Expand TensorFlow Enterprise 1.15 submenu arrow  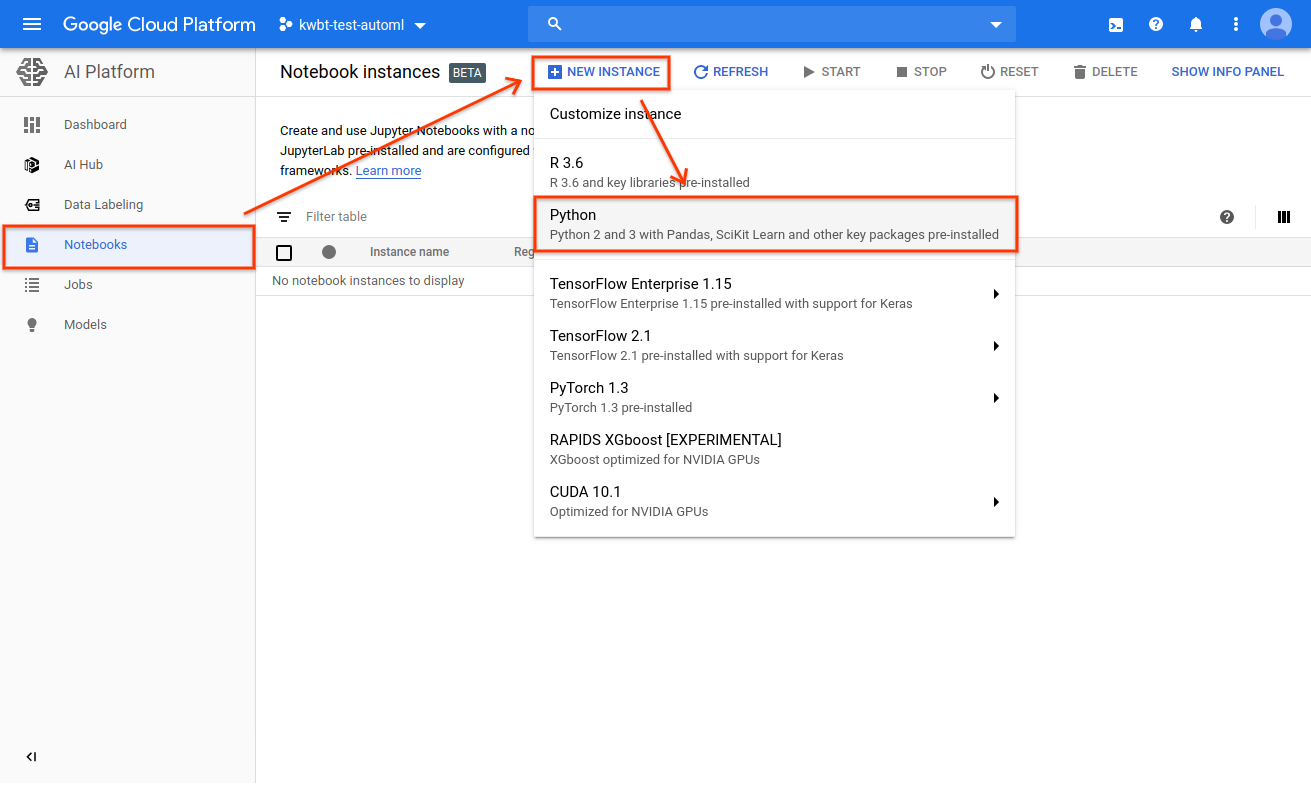(x=996, y=294)
